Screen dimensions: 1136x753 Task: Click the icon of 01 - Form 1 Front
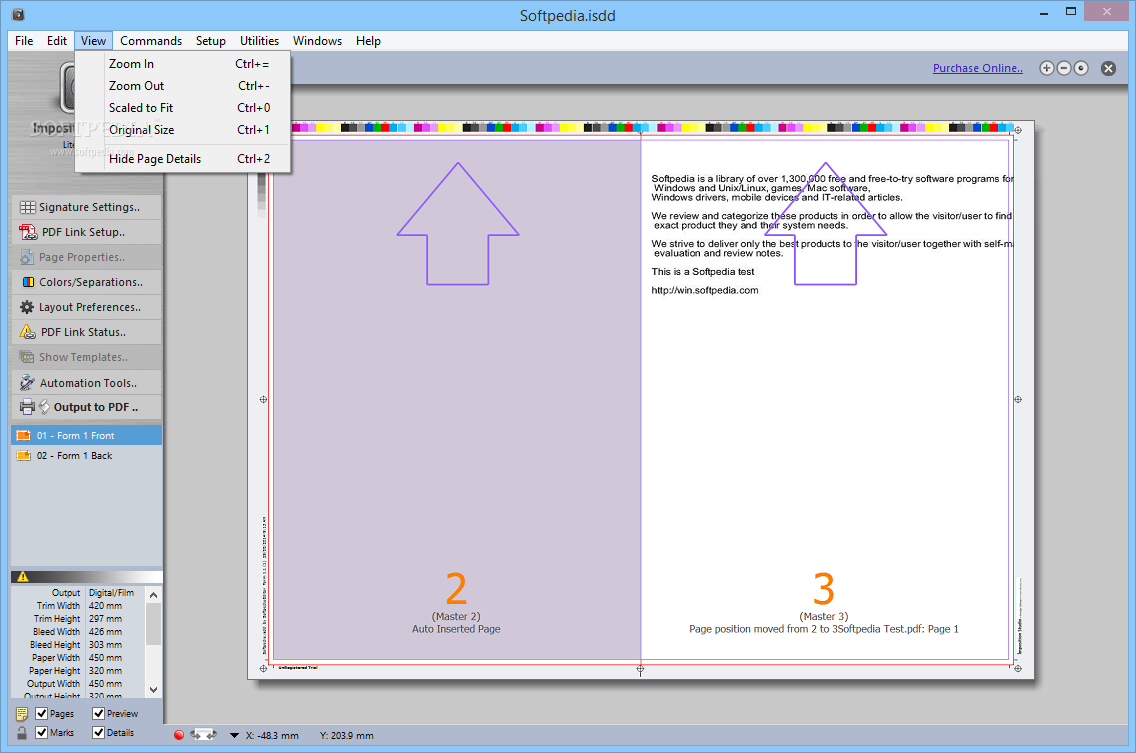pos(24,436)
